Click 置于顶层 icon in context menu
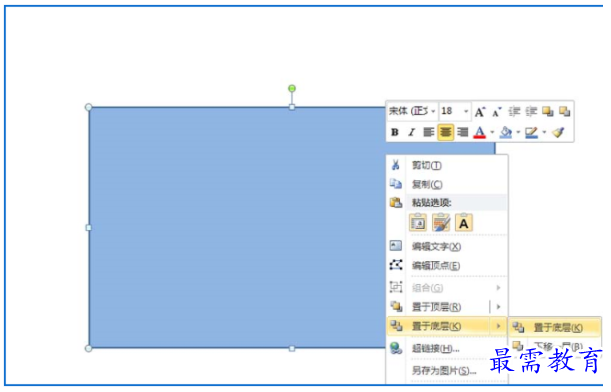Image resolution: width=611 pixels, height=392 pixels. point(396,306)
